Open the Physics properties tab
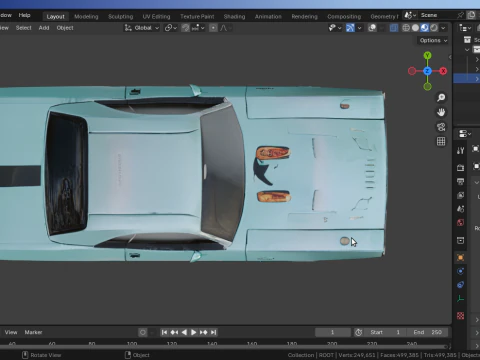480x360 pixels. pyautogui.click(x=460, y=271)
